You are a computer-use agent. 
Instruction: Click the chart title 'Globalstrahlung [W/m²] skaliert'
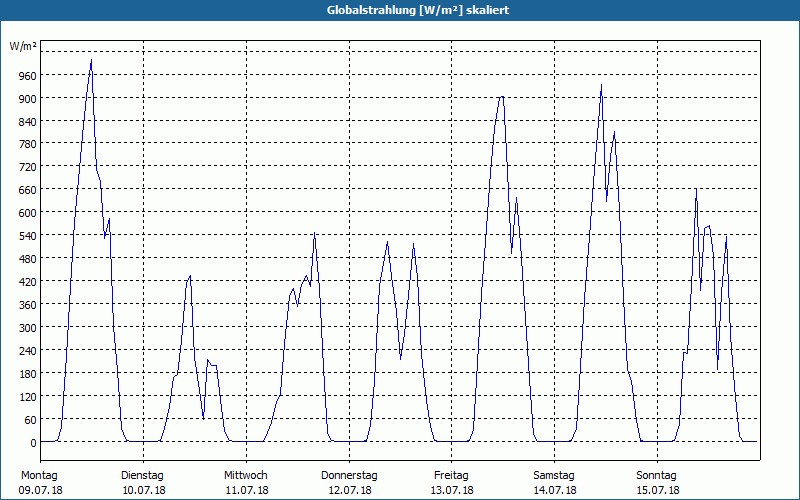(418, 10)
